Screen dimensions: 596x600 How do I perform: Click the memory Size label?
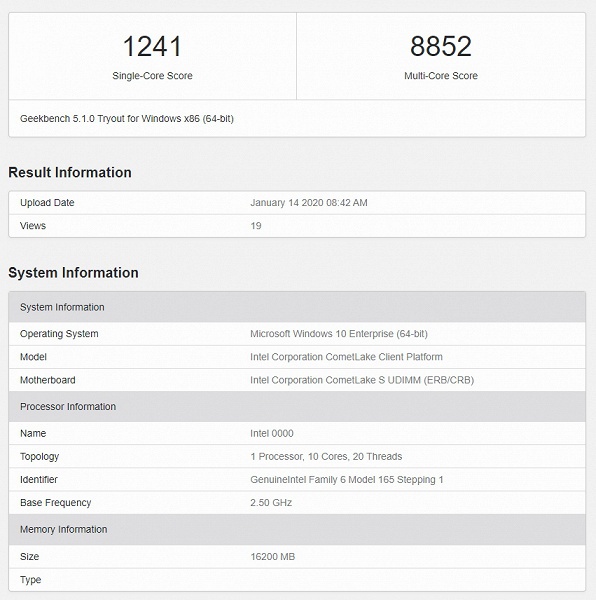coord(29,556)
